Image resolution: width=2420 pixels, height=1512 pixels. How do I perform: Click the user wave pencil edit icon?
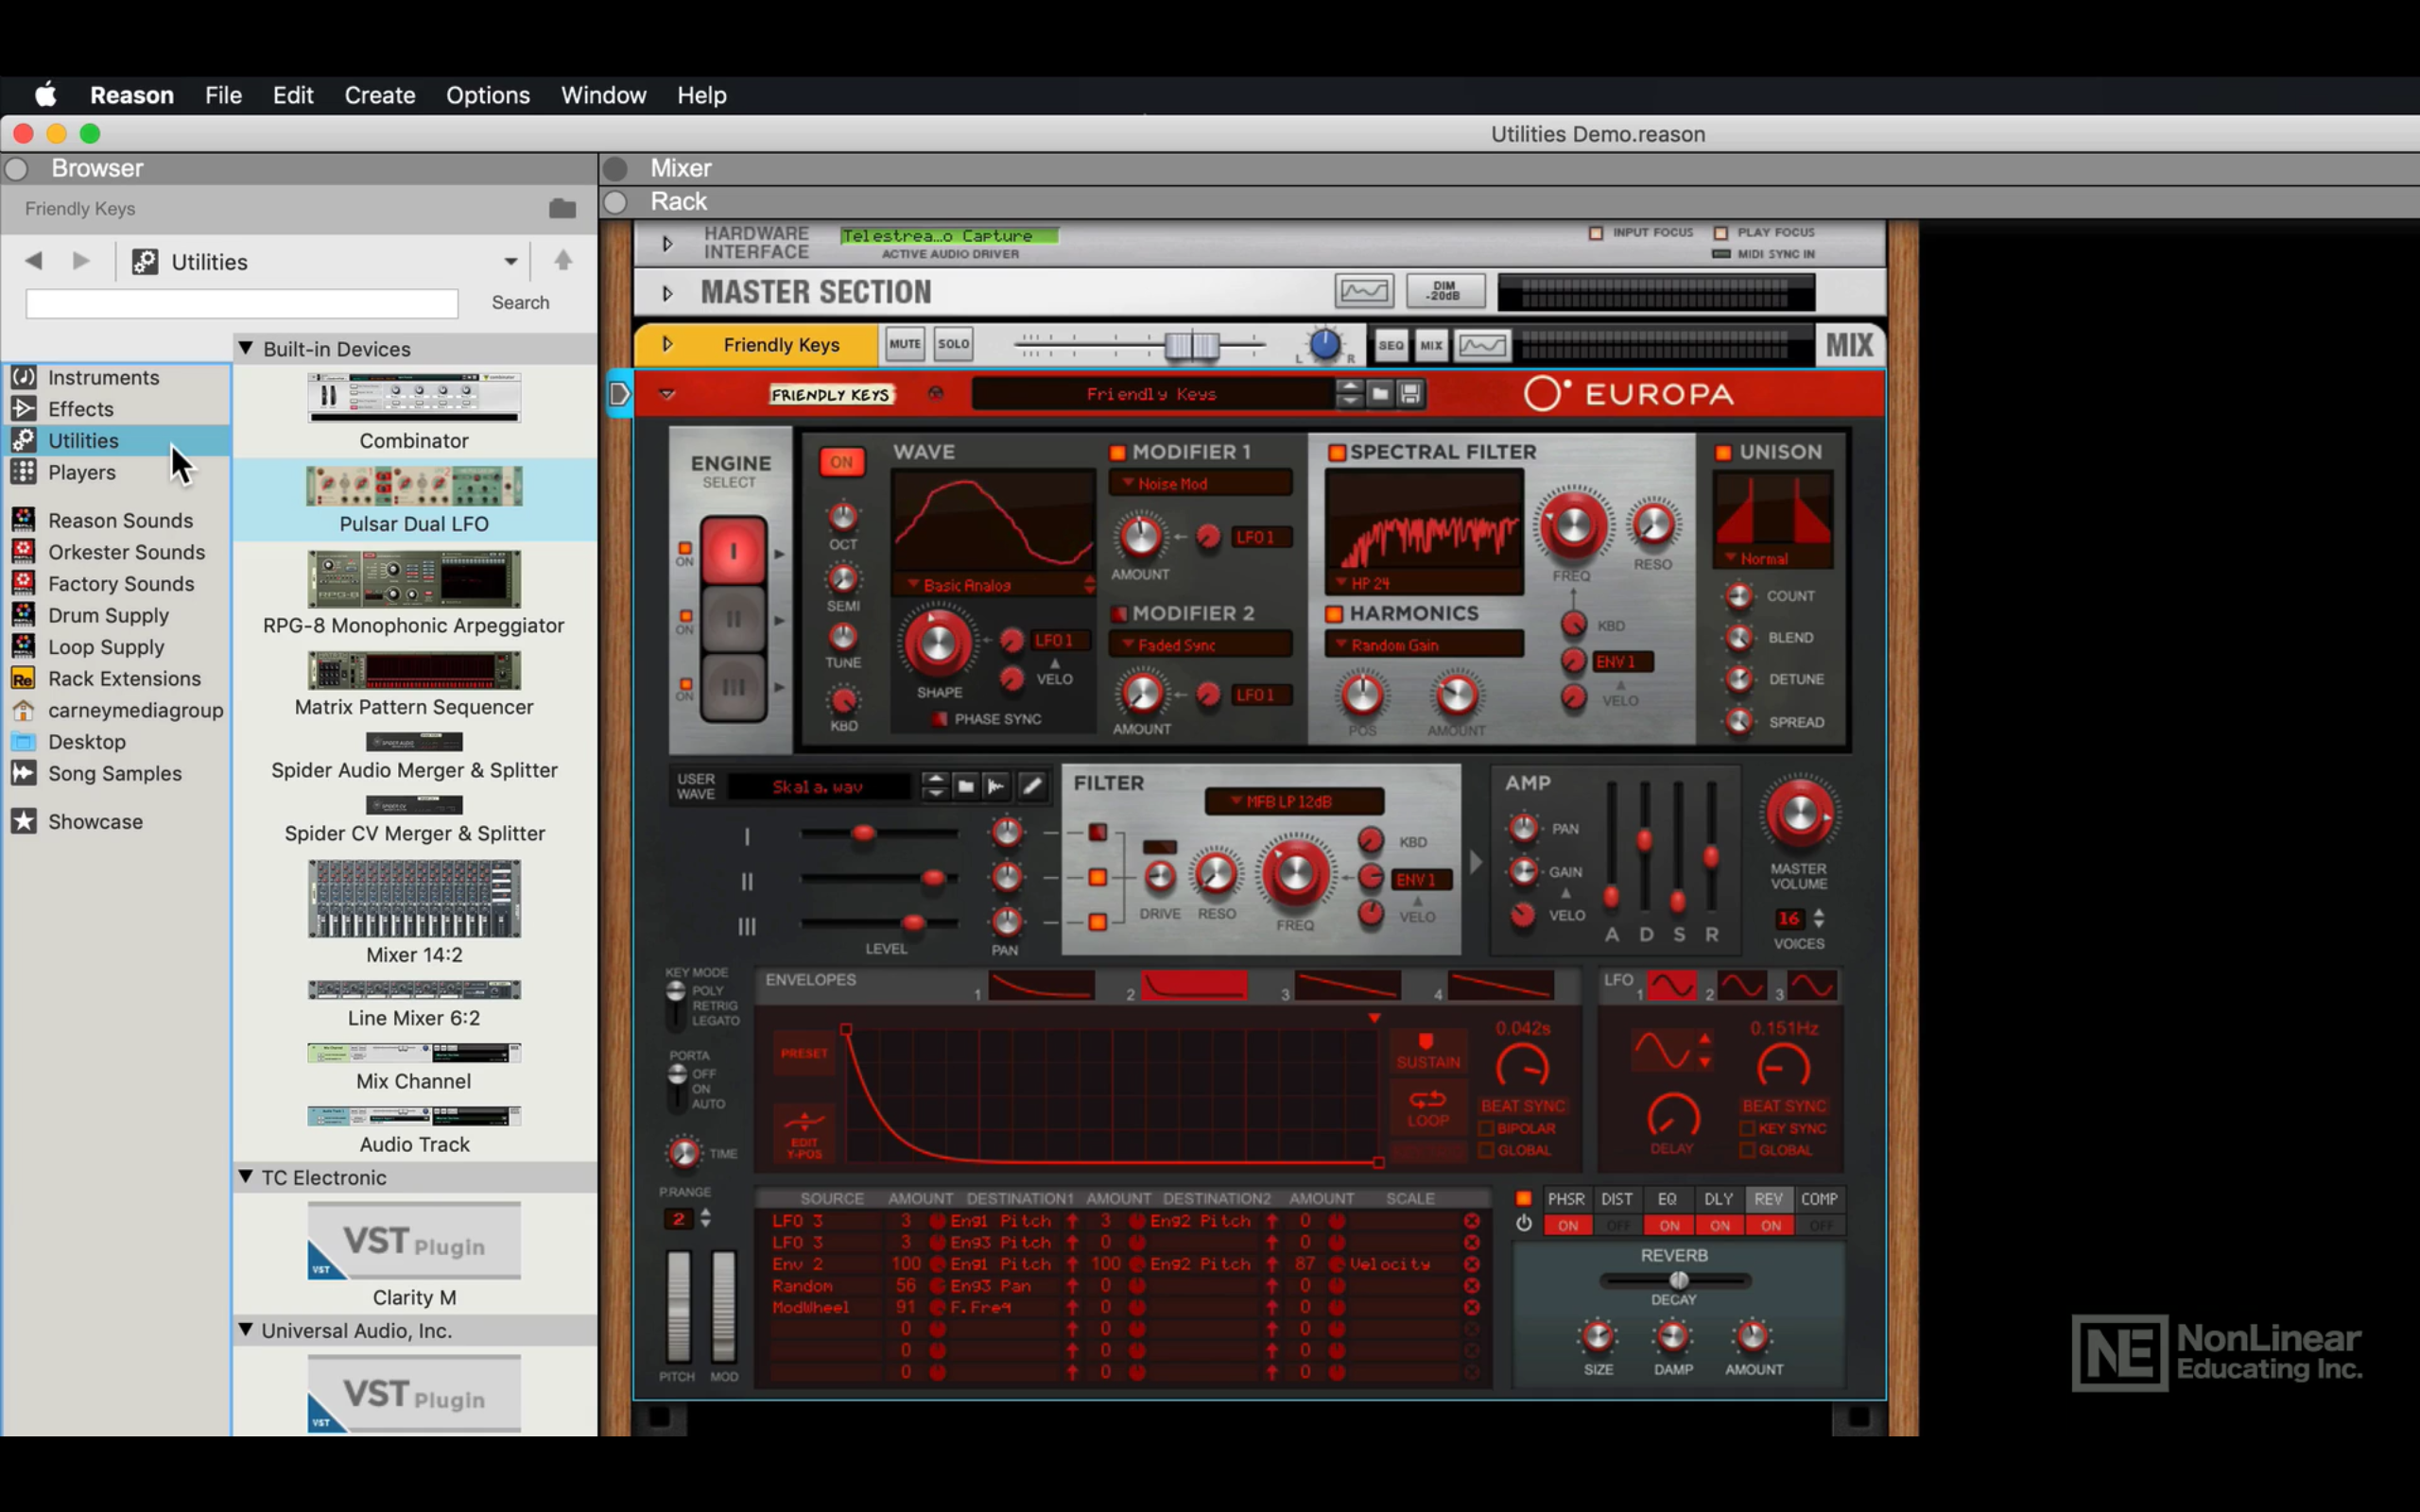pos(1032,787)
